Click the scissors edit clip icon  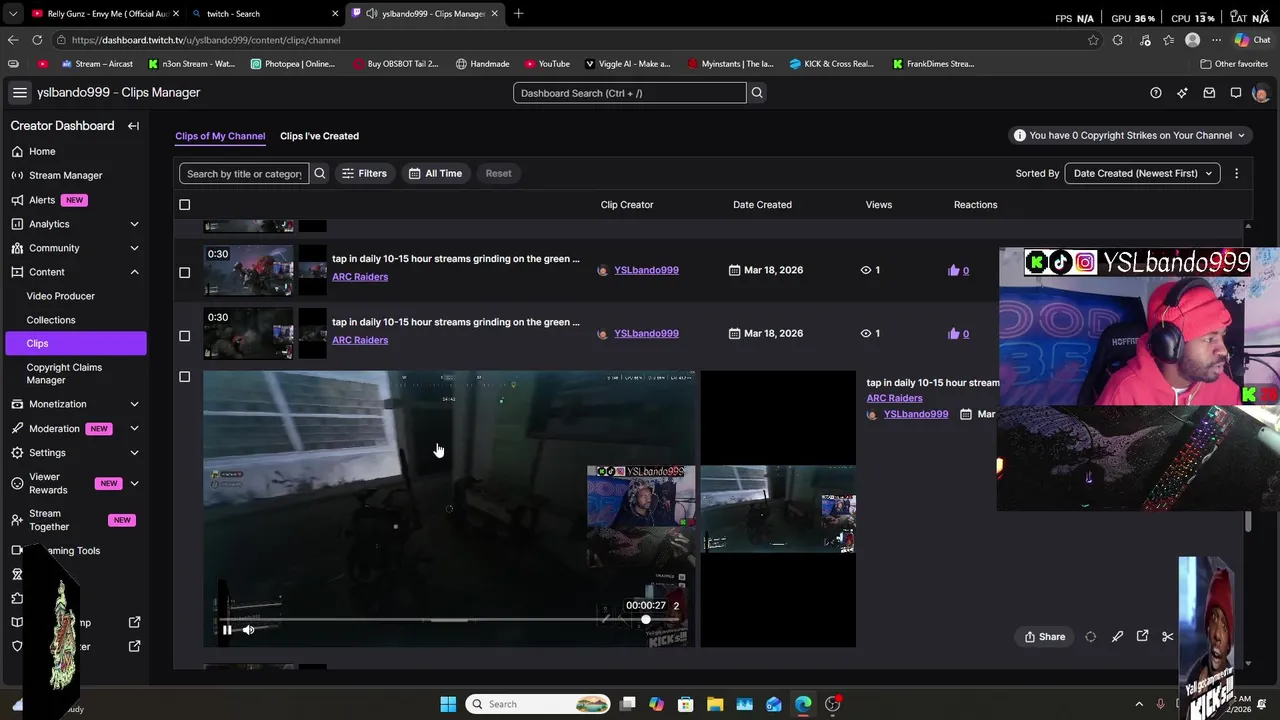click(1167, 637)
